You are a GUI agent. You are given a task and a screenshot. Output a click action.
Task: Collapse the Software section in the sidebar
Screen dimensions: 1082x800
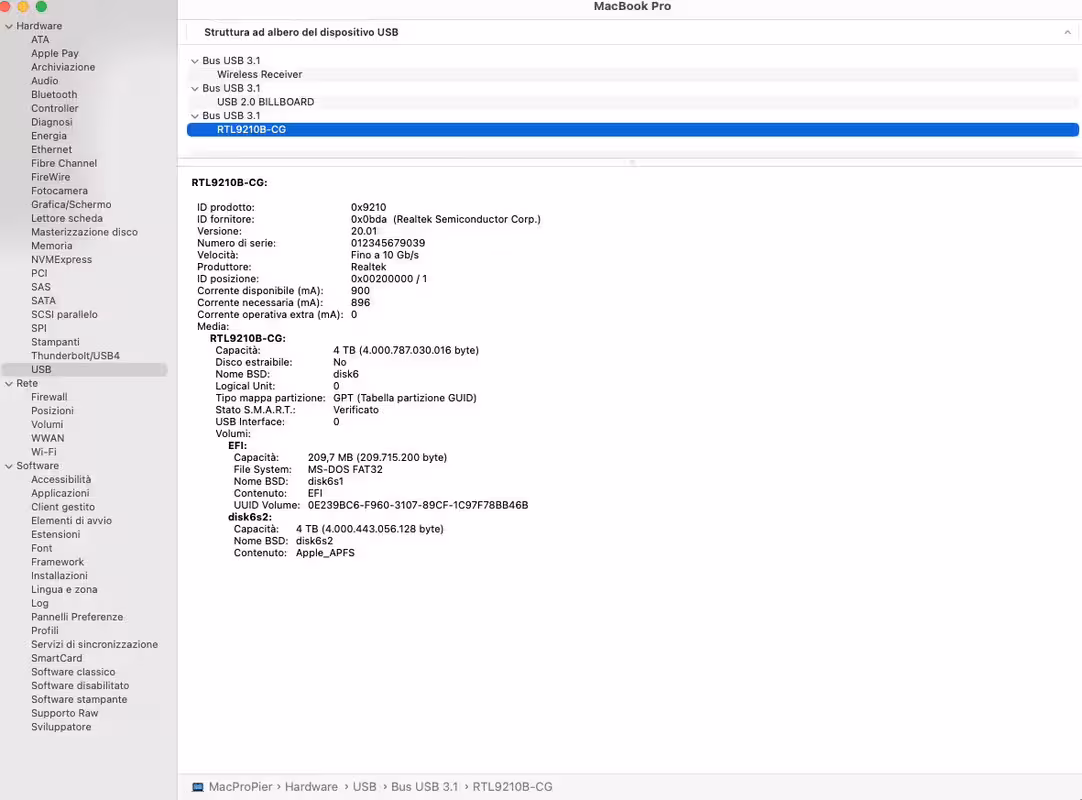coord(9,467)
